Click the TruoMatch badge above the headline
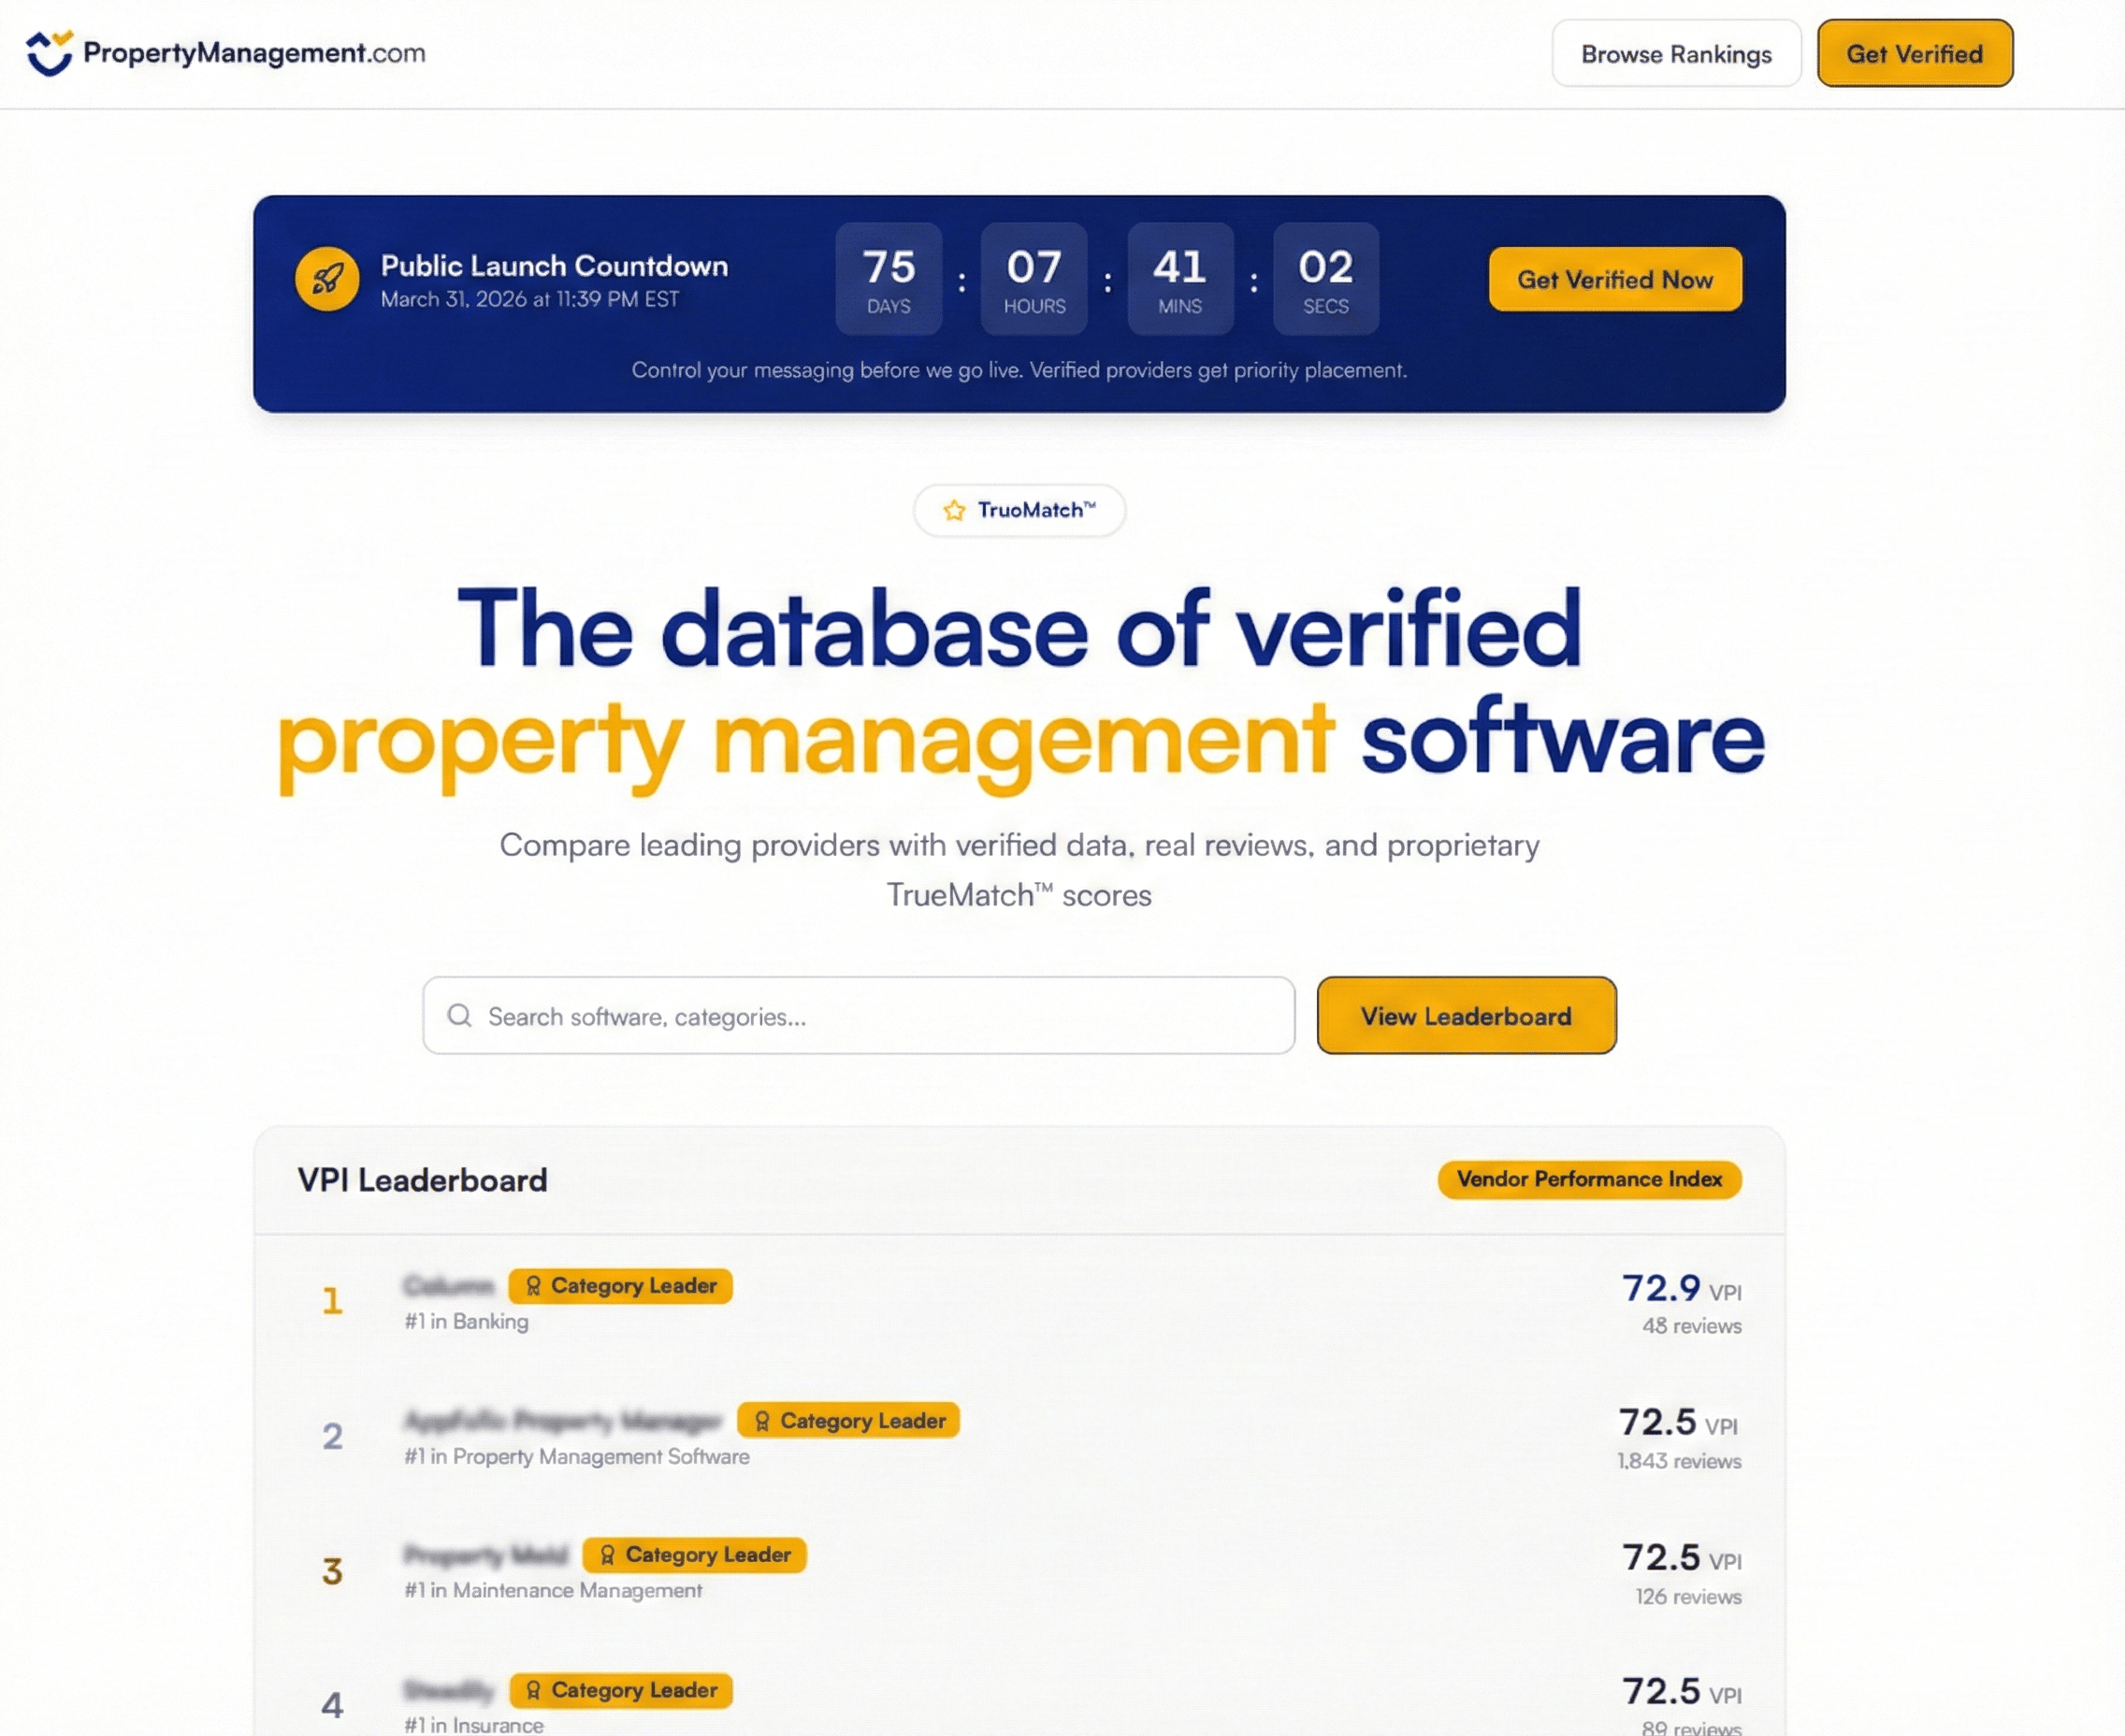2125x1736 pixels. (x=1019, y=510)
